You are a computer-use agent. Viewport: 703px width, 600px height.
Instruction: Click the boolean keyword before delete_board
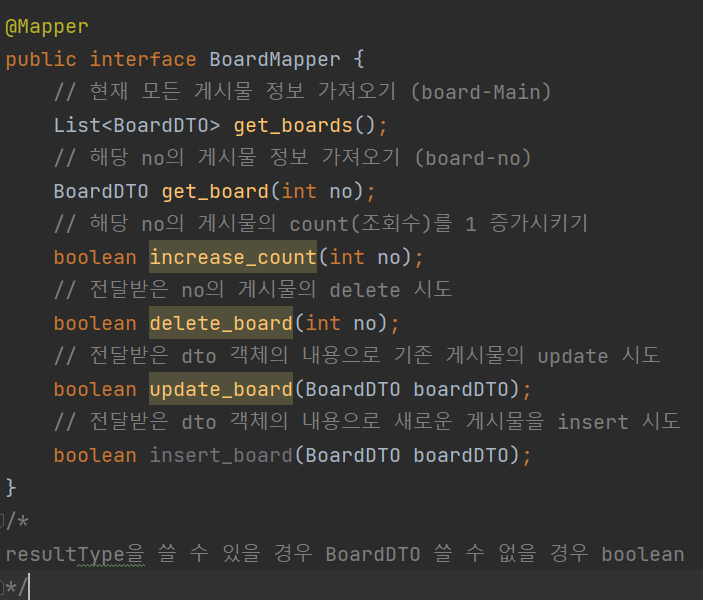95,323
